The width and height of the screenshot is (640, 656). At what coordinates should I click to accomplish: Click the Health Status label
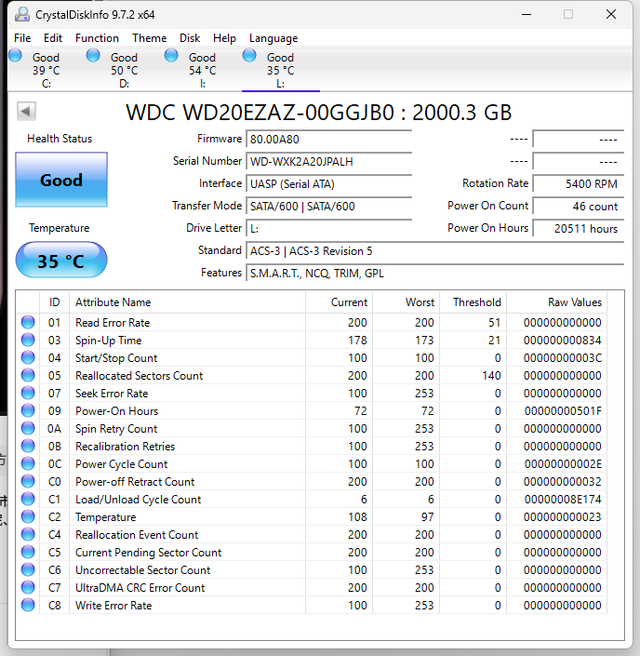(59, 138)
